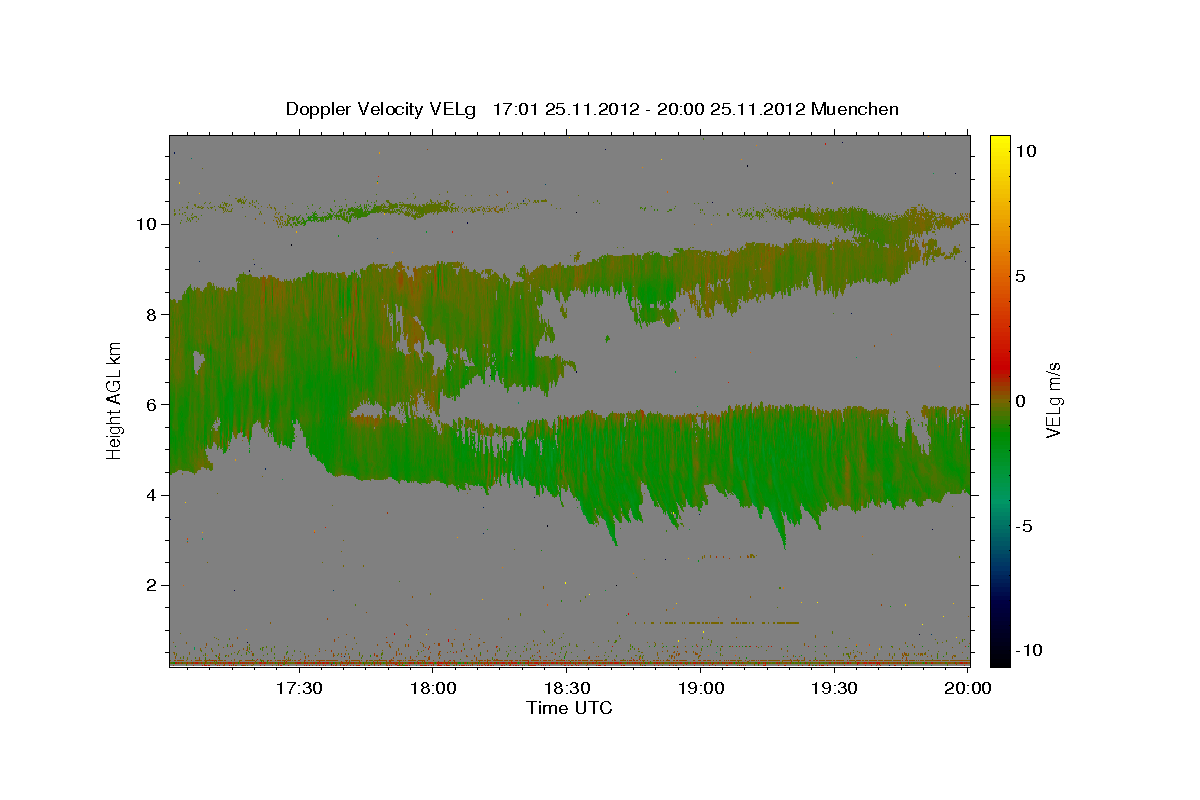Viewport: 1200px width, 800px height.
Task: Select the 18:30 time tick label
Action: coord(567,688)
